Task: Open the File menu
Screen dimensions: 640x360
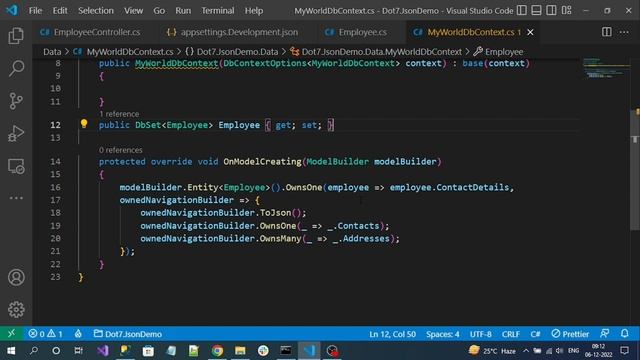Action: 36,11
